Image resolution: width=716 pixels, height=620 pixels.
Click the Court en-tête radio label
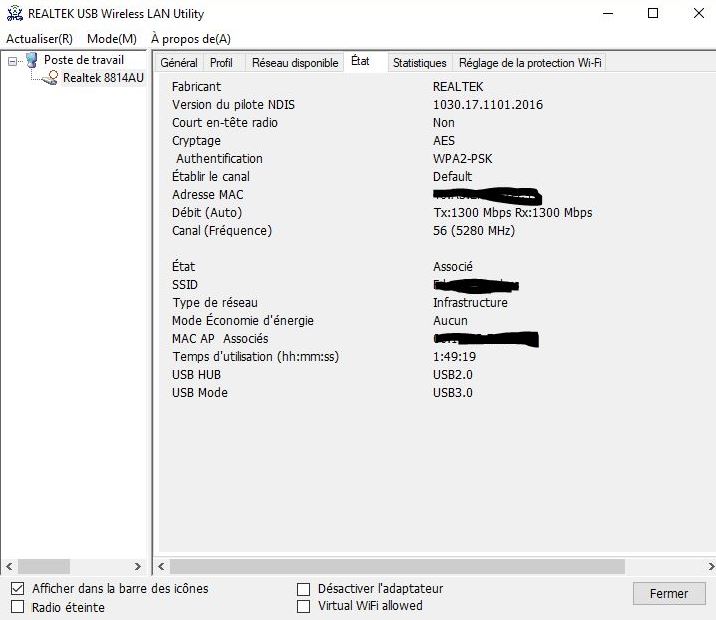click(225, 123)
